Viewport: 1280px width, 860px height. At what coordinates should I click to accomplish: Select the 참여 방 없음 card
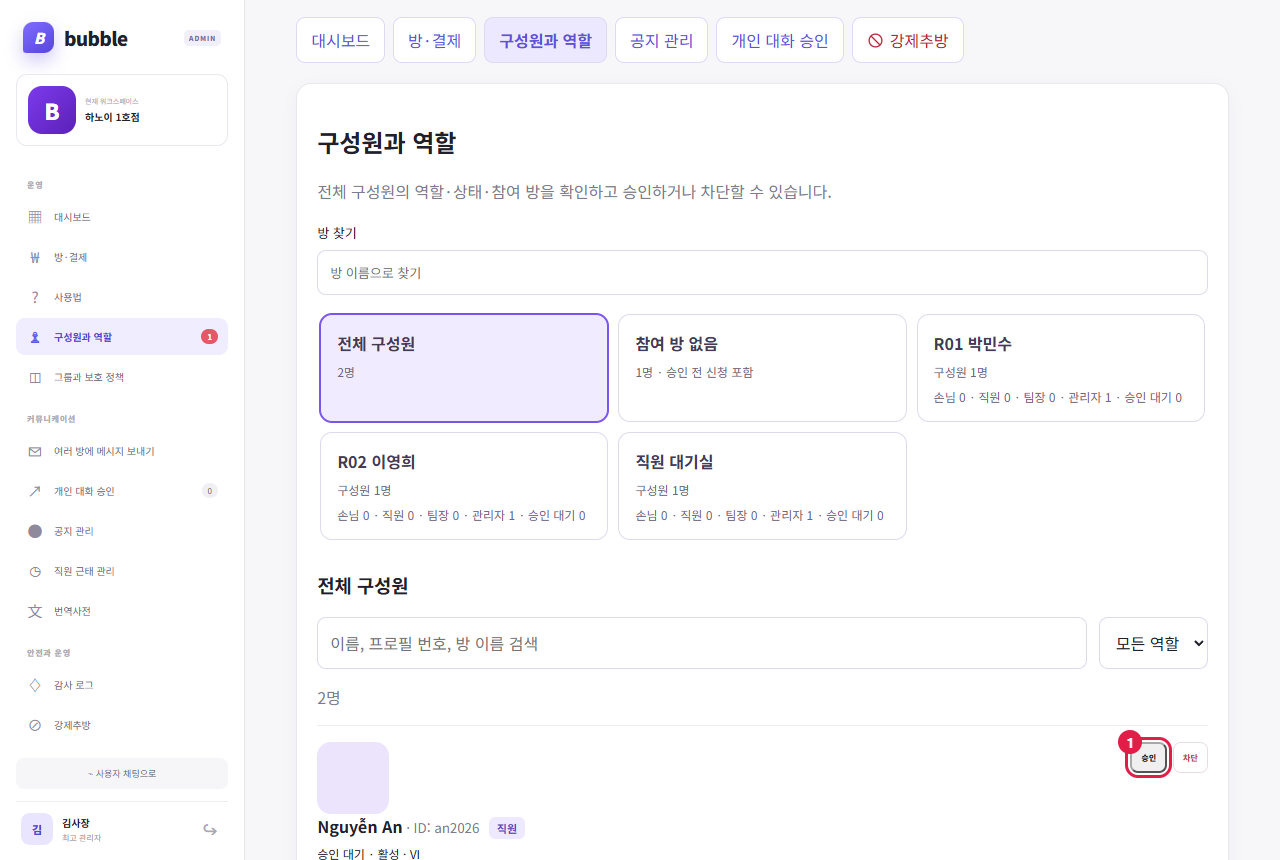(x=762, y=368)
